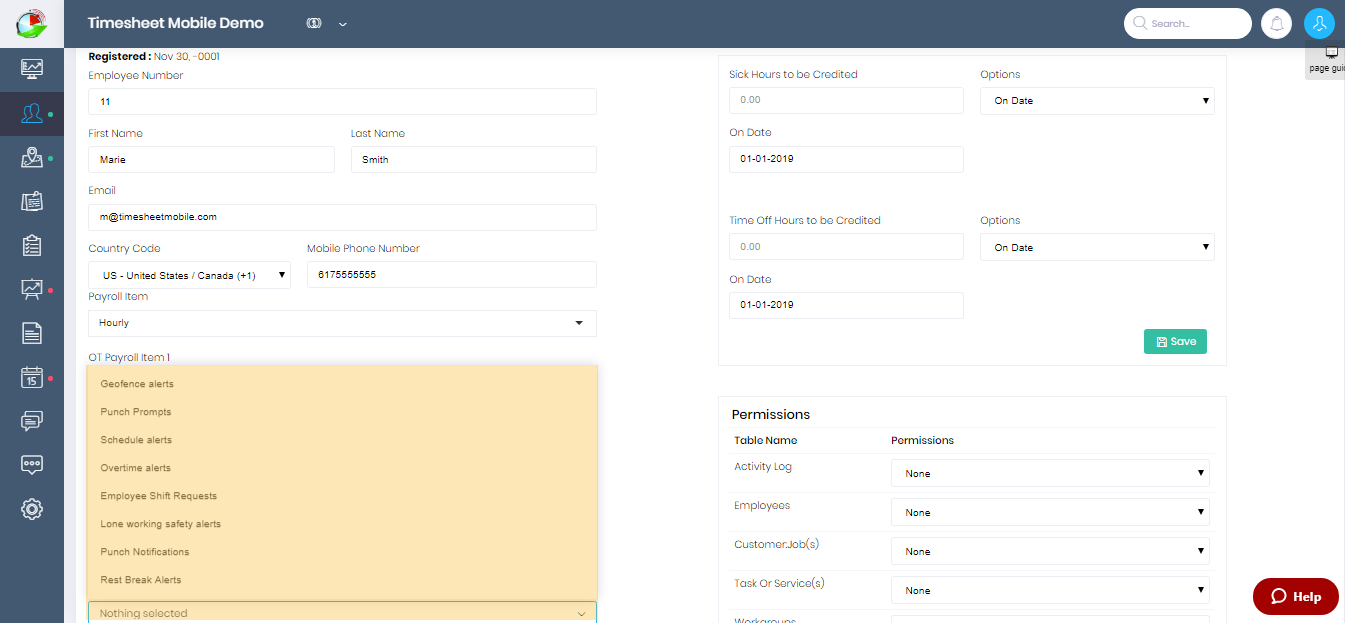Click the red Help chat button
This screenshot has height=623, width=1345.
(x=1295, y=596)
